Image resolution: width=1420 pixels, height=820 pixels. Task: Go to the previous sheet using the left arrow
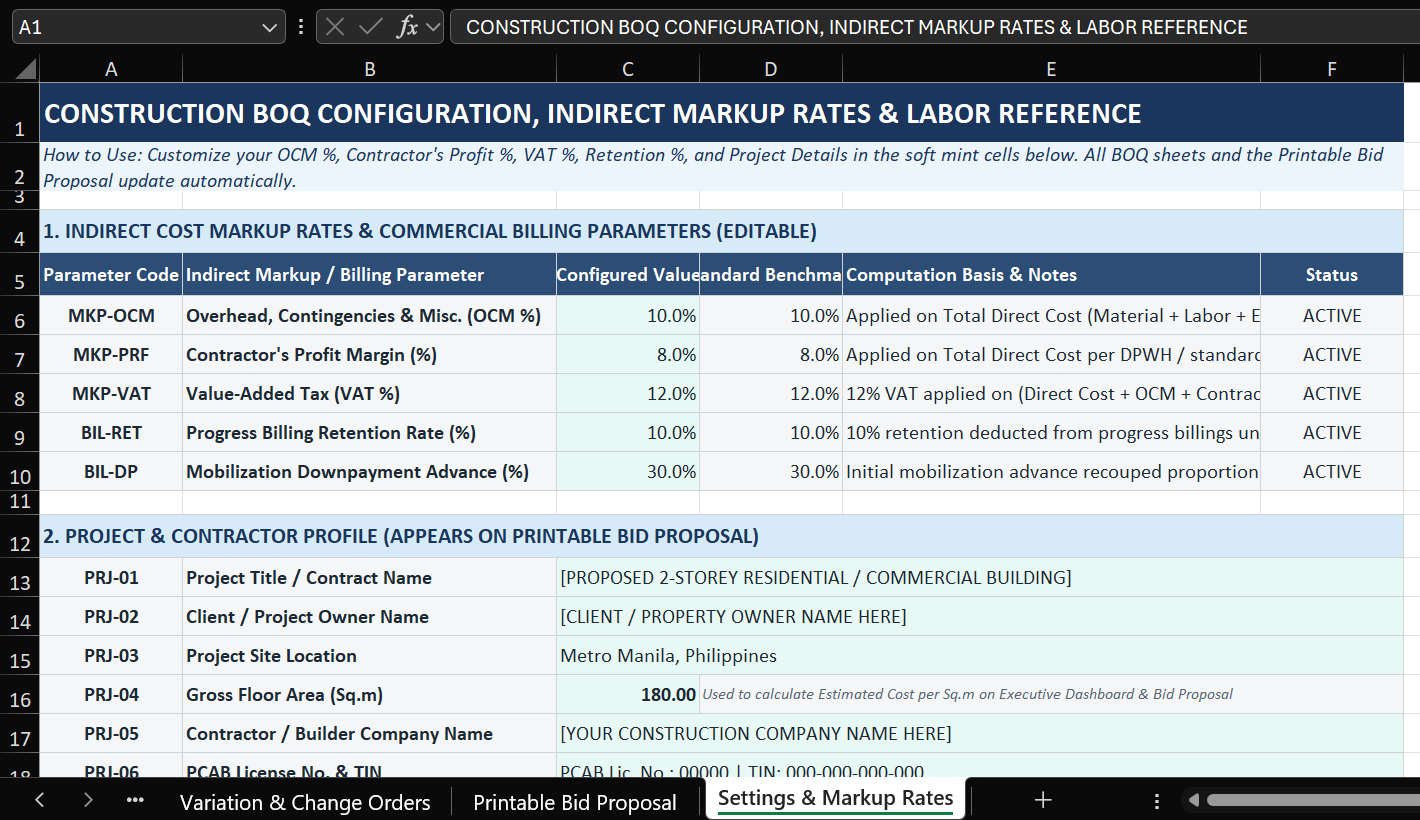click(x=40, y=800)
